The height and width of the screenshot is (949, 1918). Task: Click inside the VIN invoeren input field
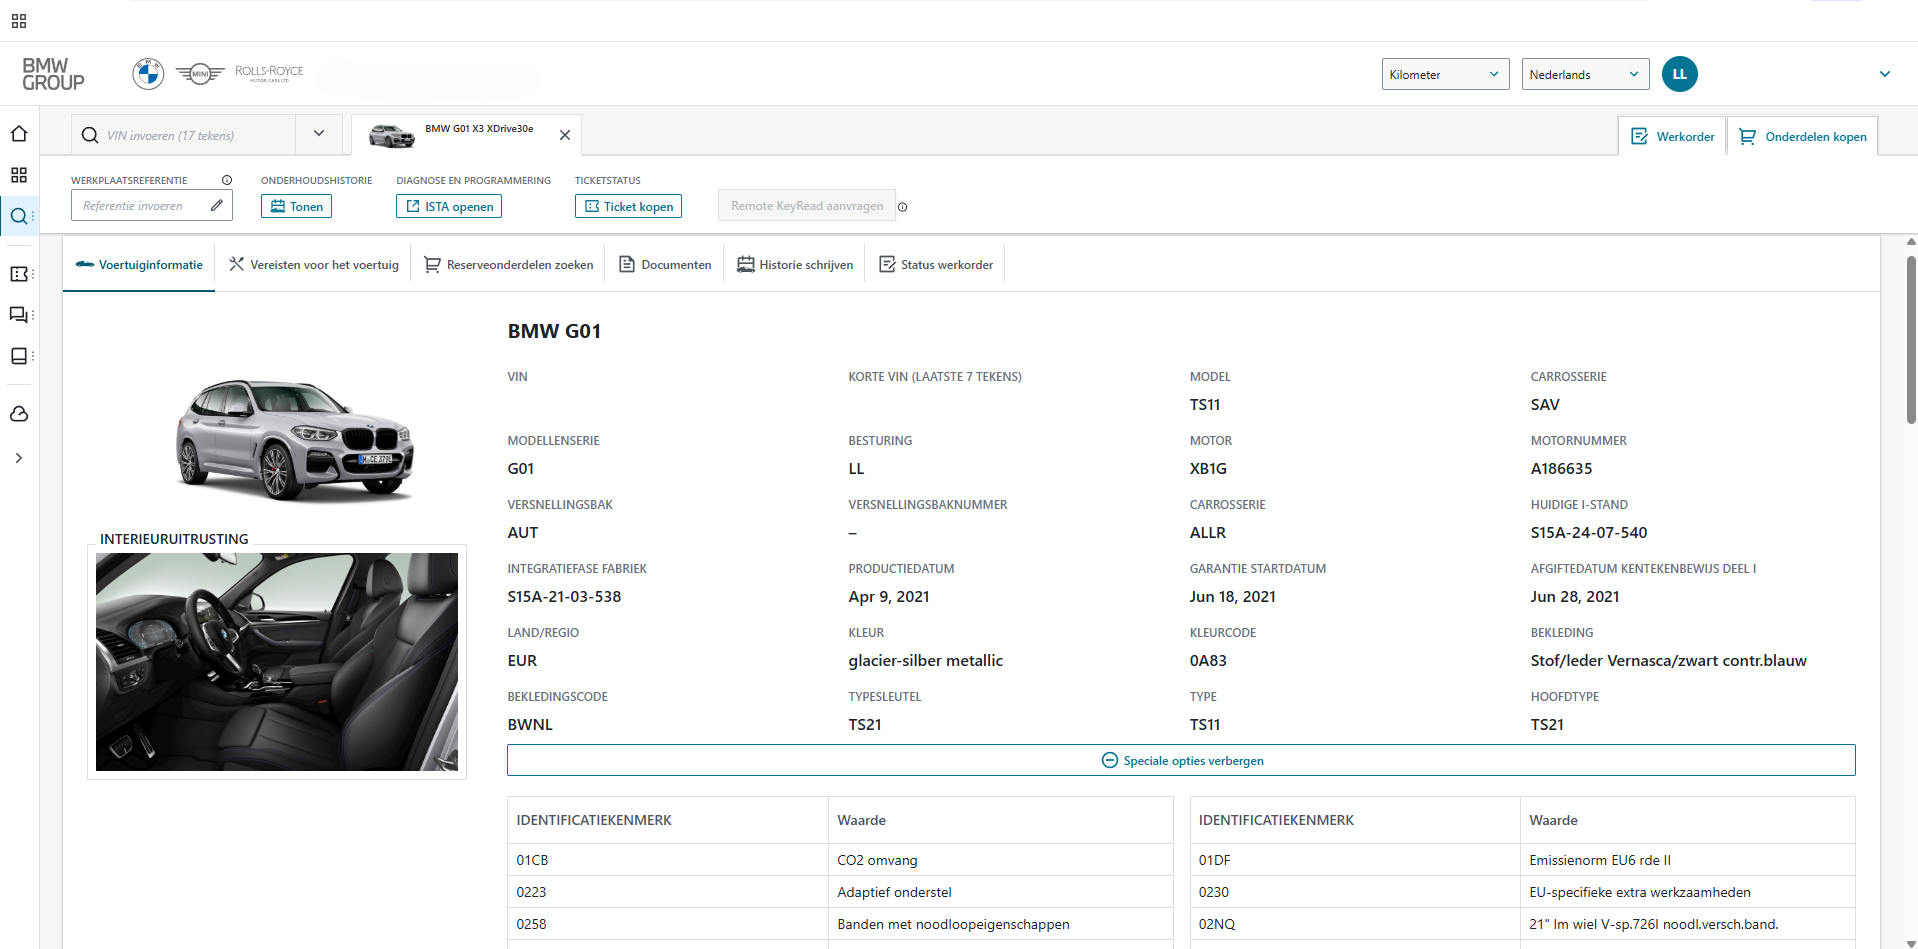190,134
